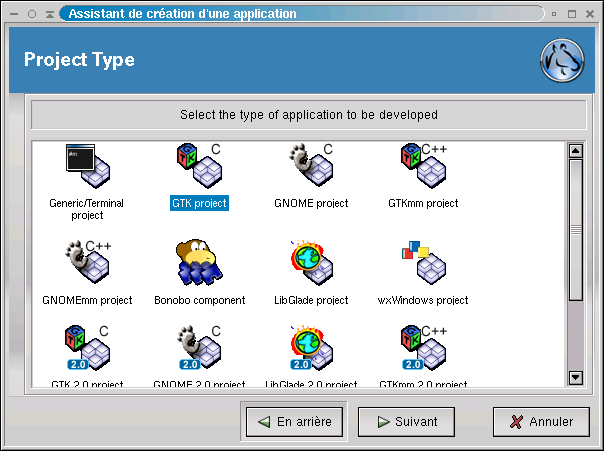Viewport: 604px width, 451px height.
Task: Select the LibGlade 2.0 project icon
Action: (x=311, y=349)
